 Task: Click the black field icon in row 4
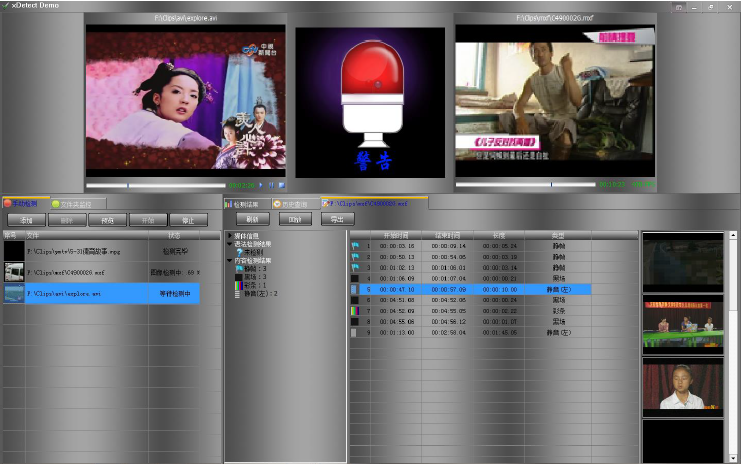(x=354, y=278)
